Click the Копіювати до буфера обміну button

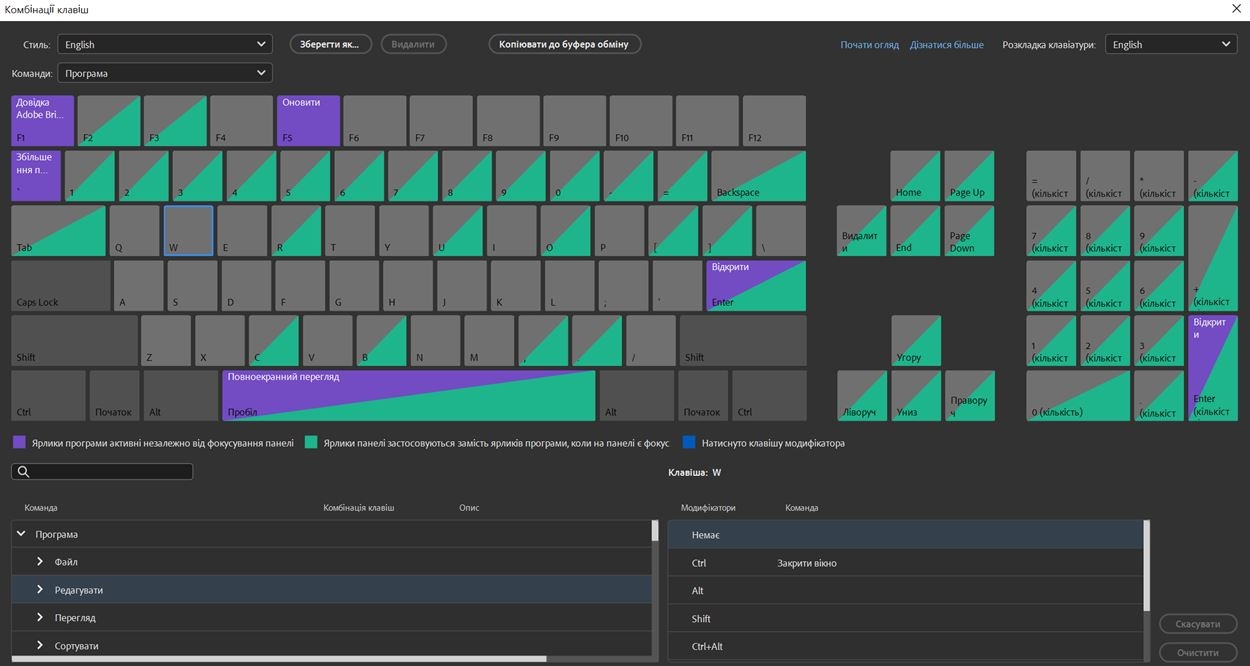(564, 43)
